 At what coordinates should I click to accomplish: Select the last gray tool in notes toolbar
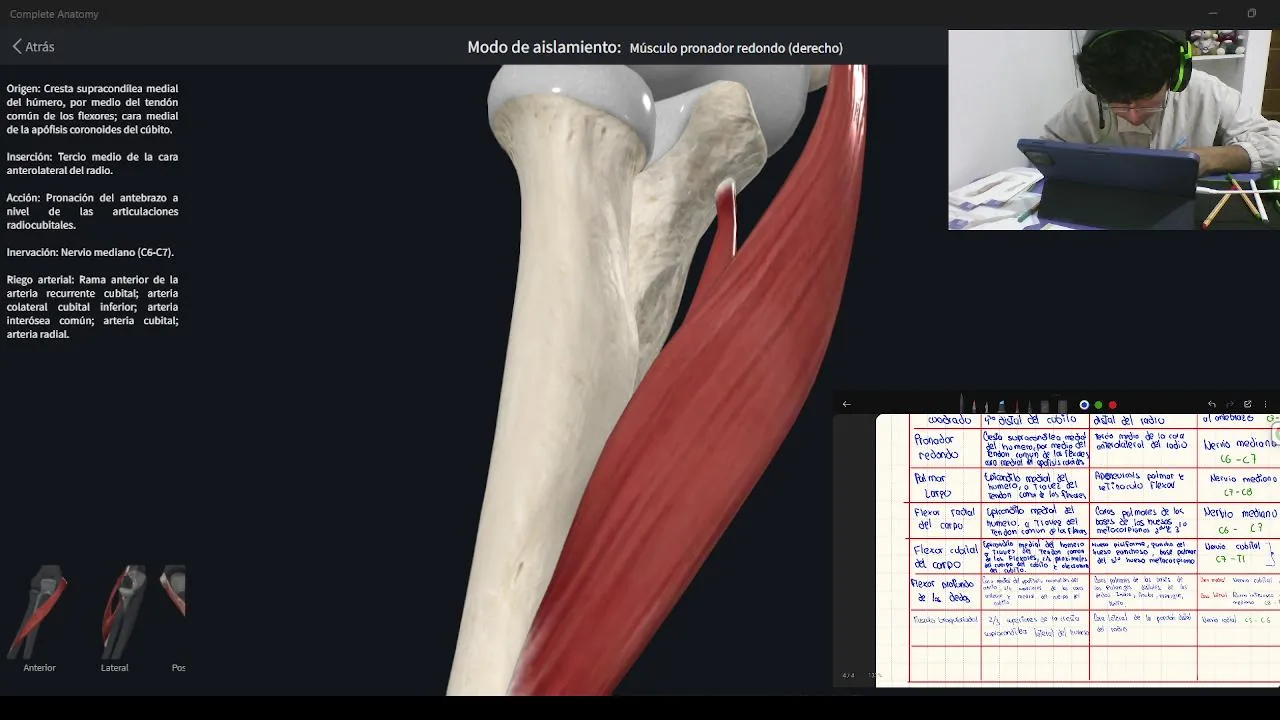pyautogui.click(x=1062, y=406)
